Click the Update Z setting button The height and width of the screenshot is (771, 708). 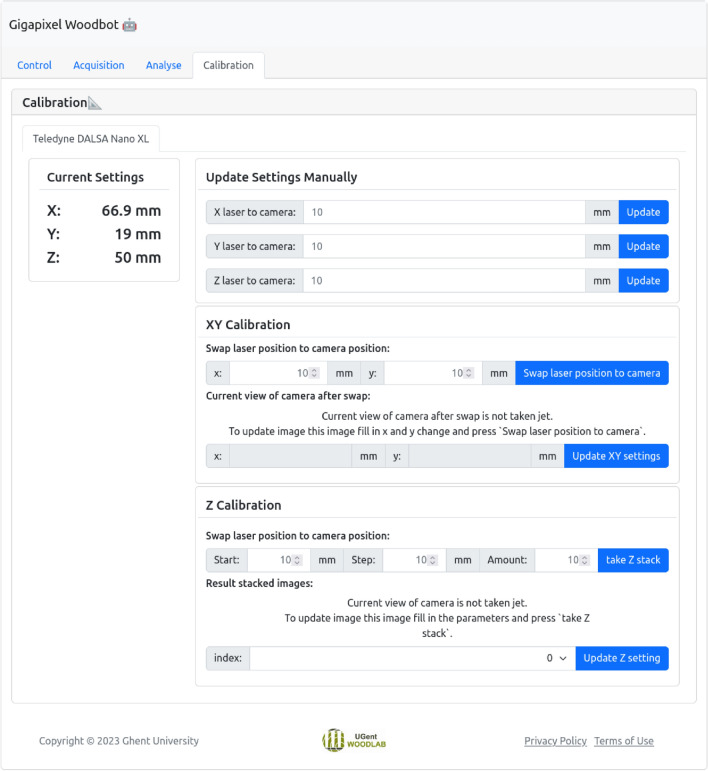pos(622,658)
